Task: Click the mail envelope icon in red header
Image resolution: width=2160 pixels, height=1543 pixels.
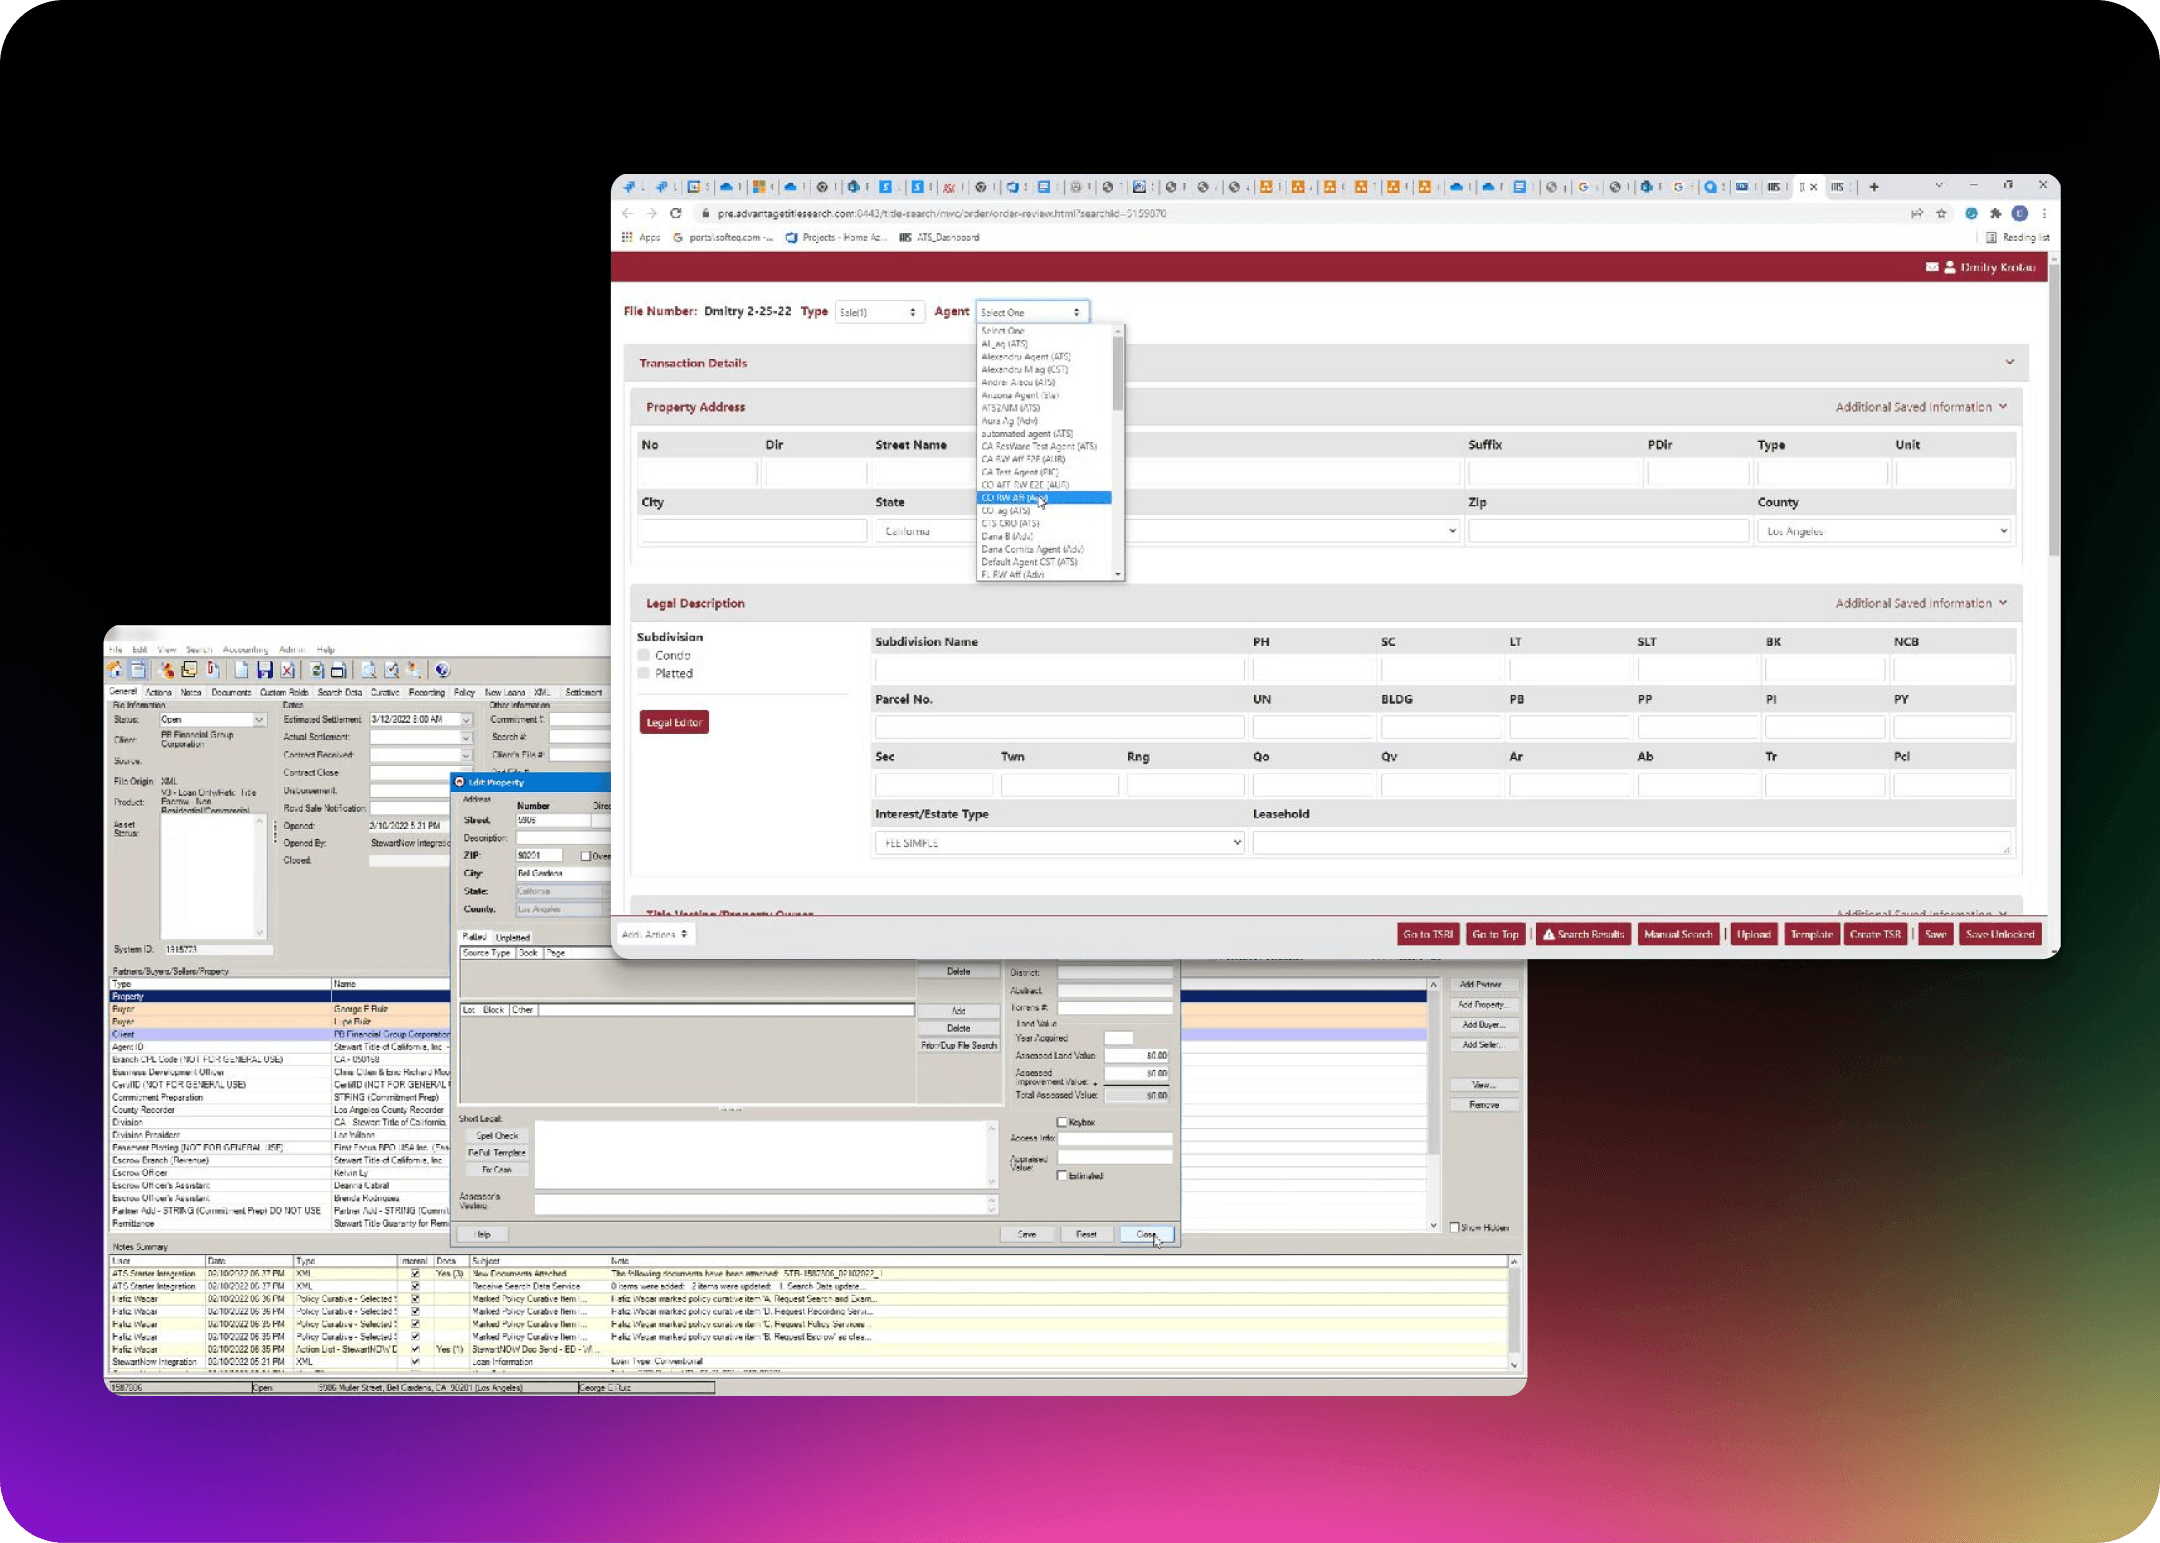Action: pyautogui.click(x=1931, y=267)
